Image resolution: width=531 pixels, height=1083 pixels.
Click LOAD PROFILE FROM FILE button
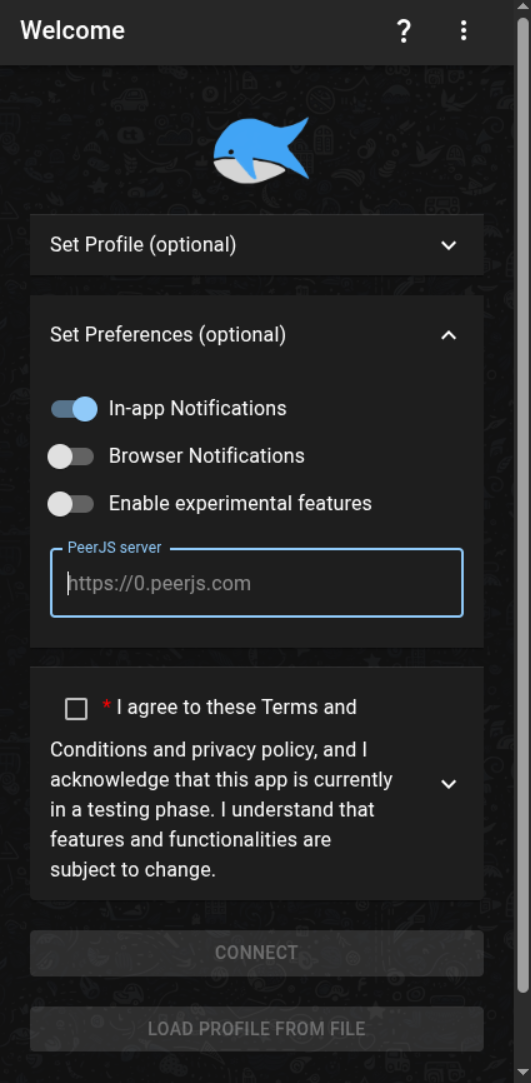(x=257, y=1029)
